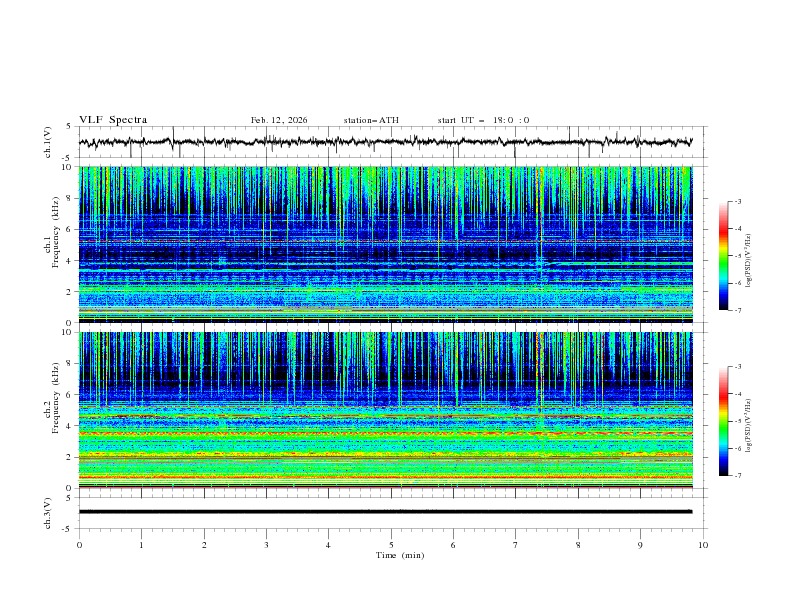Click the lower color bar label "-7"
The width and height of the screenshot is (792, 612).
pyautogui.click(x=738, y=475)
